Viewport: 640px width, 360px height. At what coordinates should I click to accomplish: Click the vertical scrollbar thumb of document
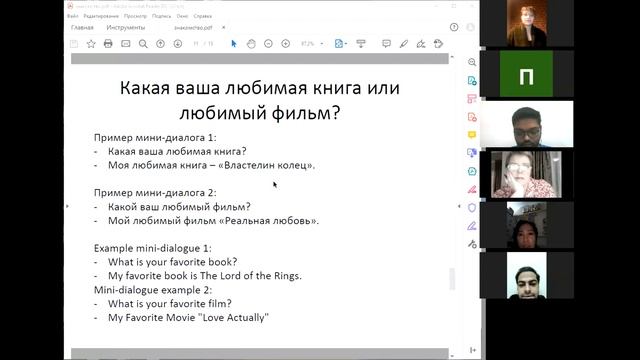(x=452, y=279)
